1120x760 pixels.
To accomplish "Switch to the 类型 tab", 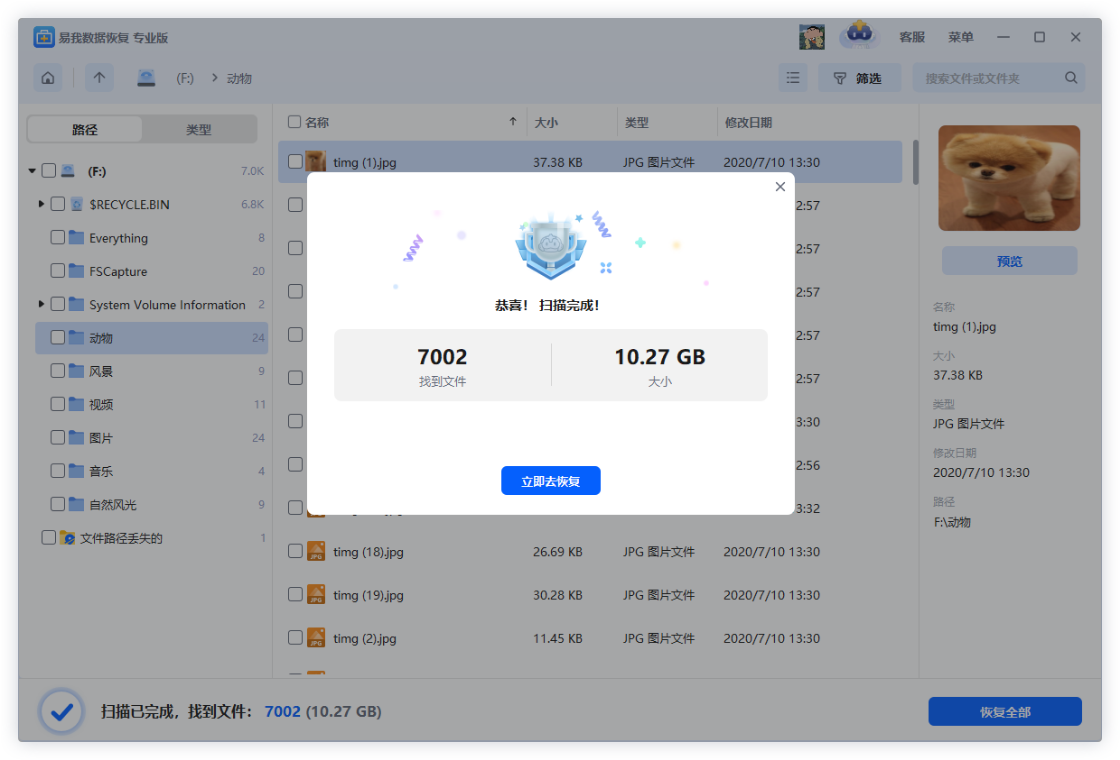I will (199, 130).
